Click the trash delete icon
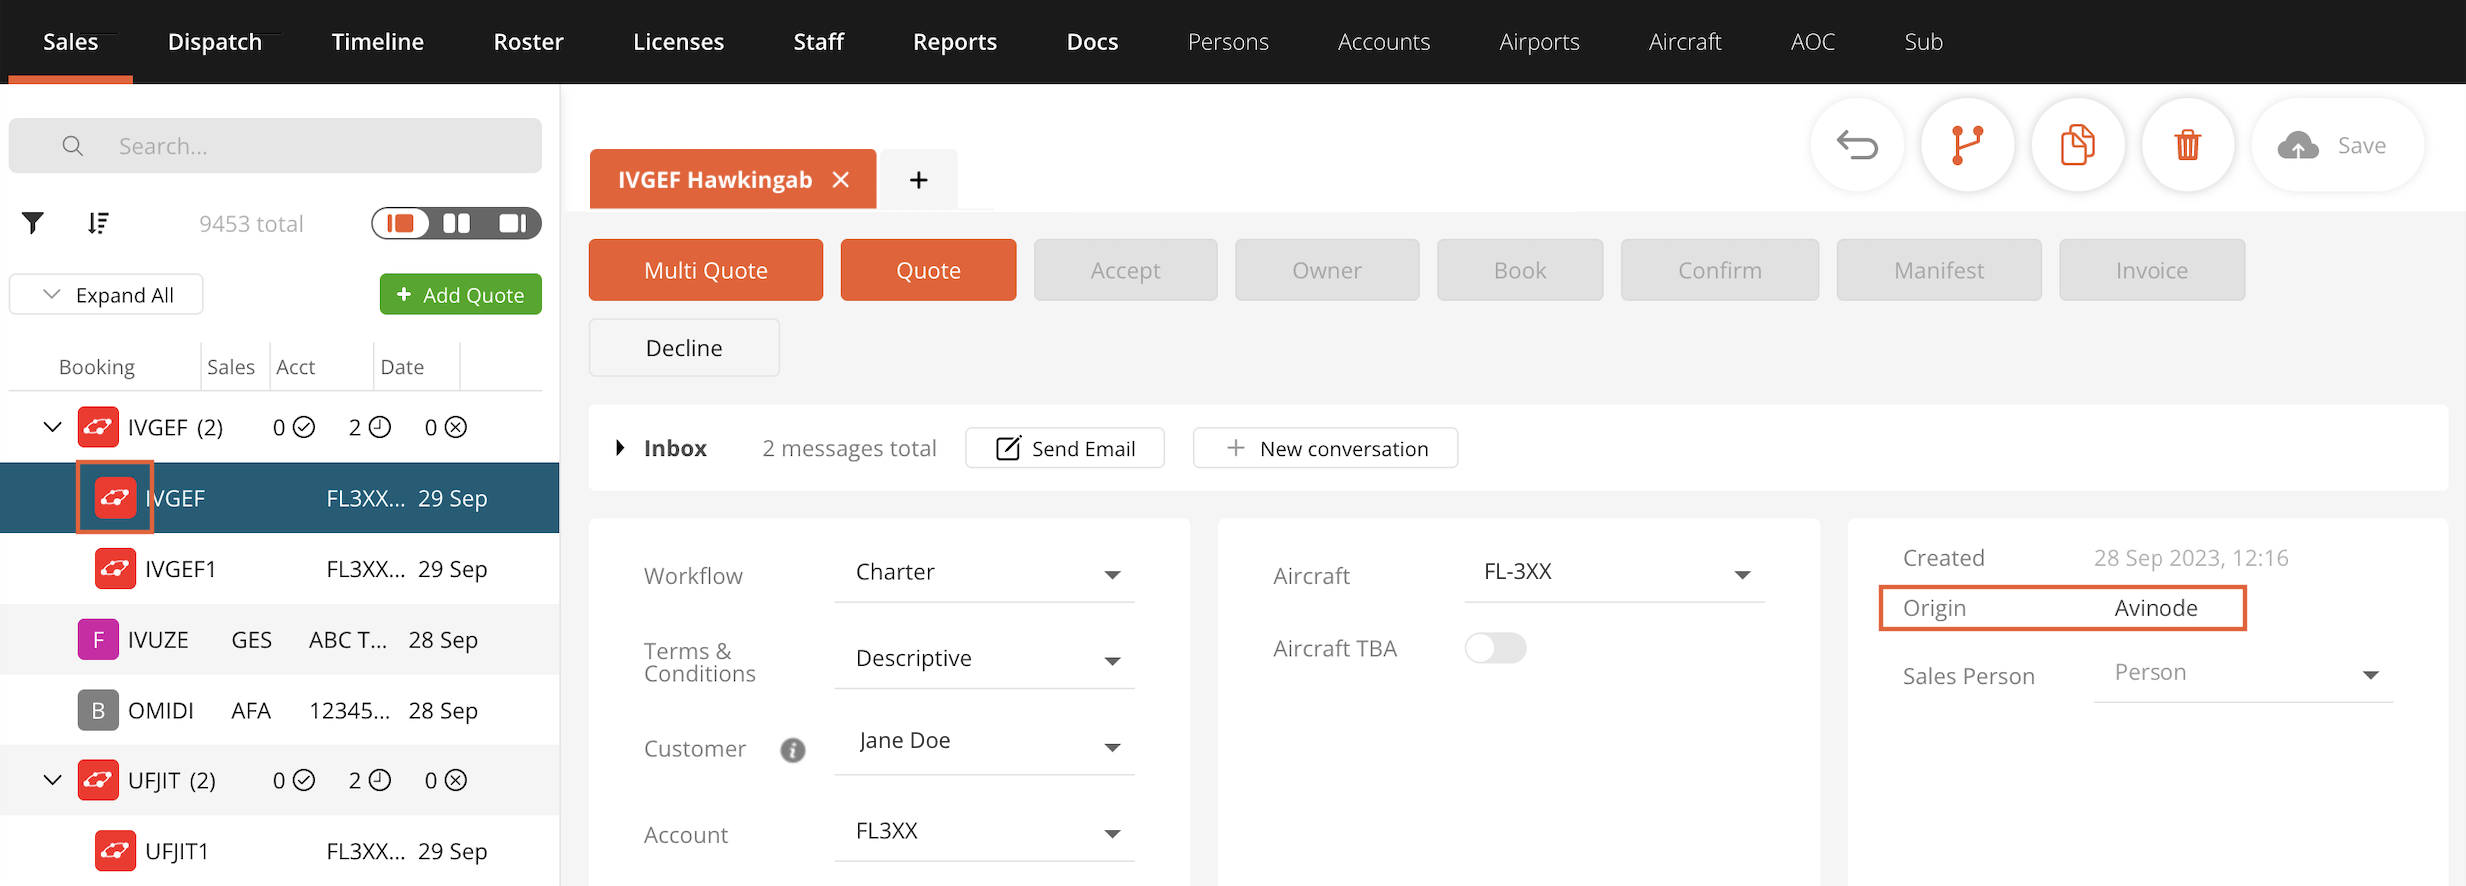2466x886 pixels. [x=2187, y=146]
